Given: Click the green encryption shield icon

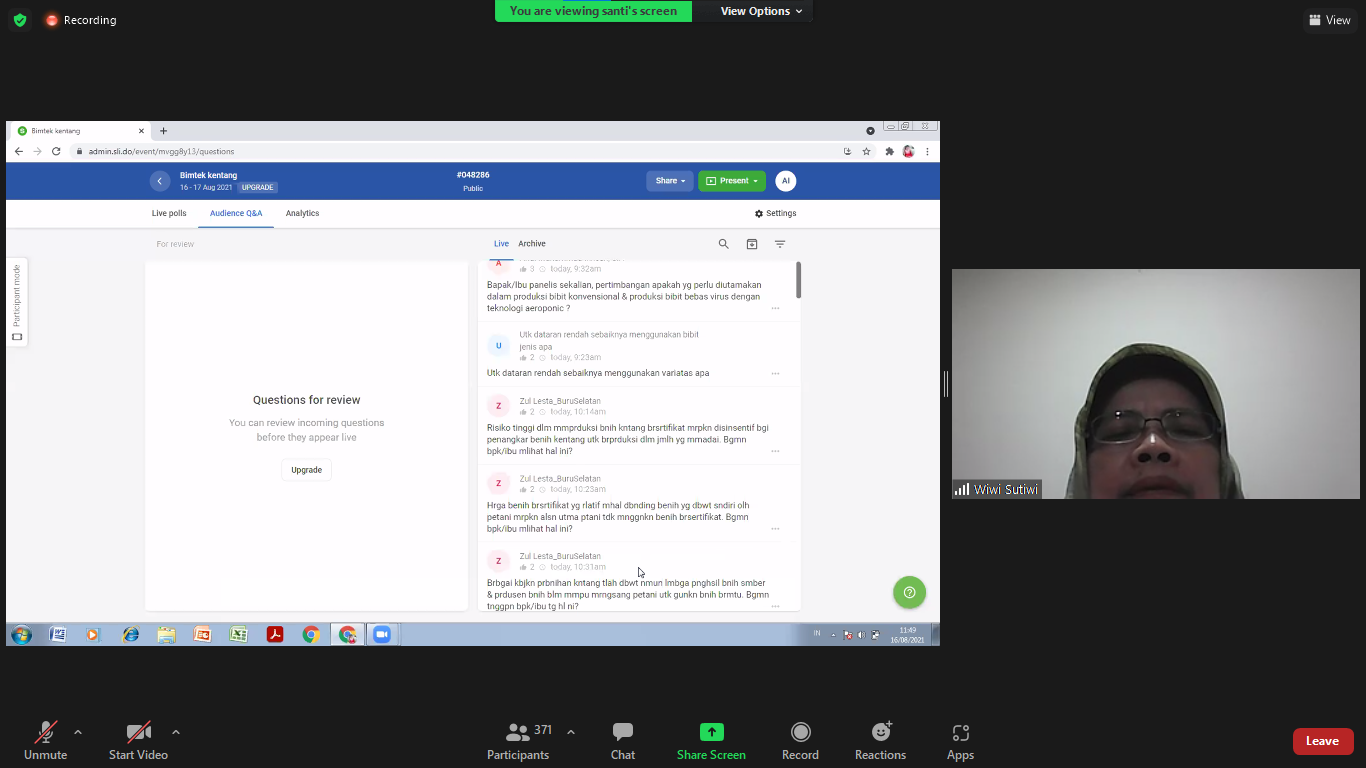Looking at the screenshot, I should (20, 20).
